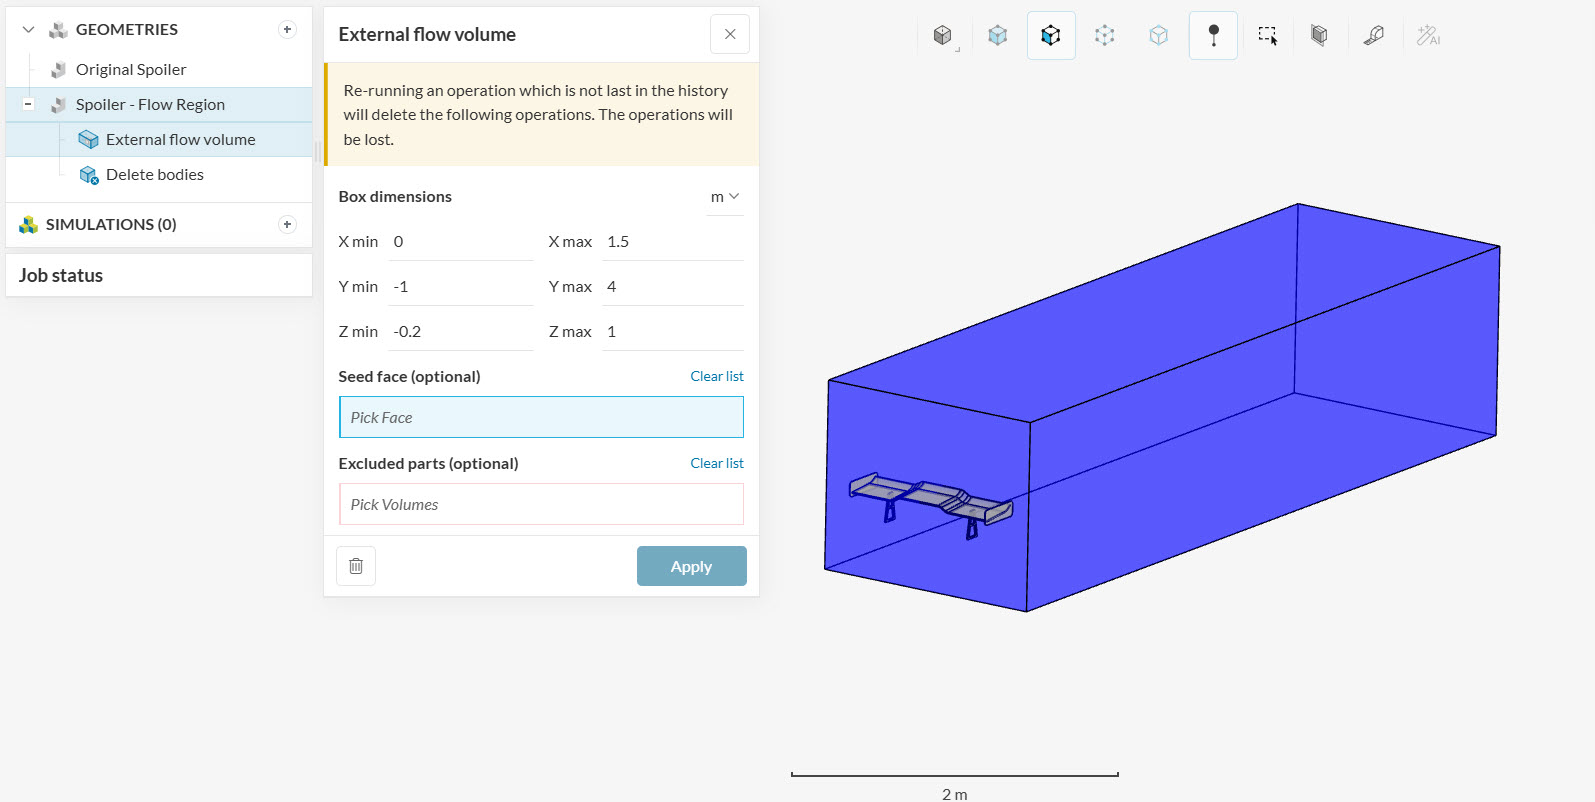This screenshot has width=1595, height=802.
Task: Select the translucent surfaces render mode
Action: pos(1158,36)
